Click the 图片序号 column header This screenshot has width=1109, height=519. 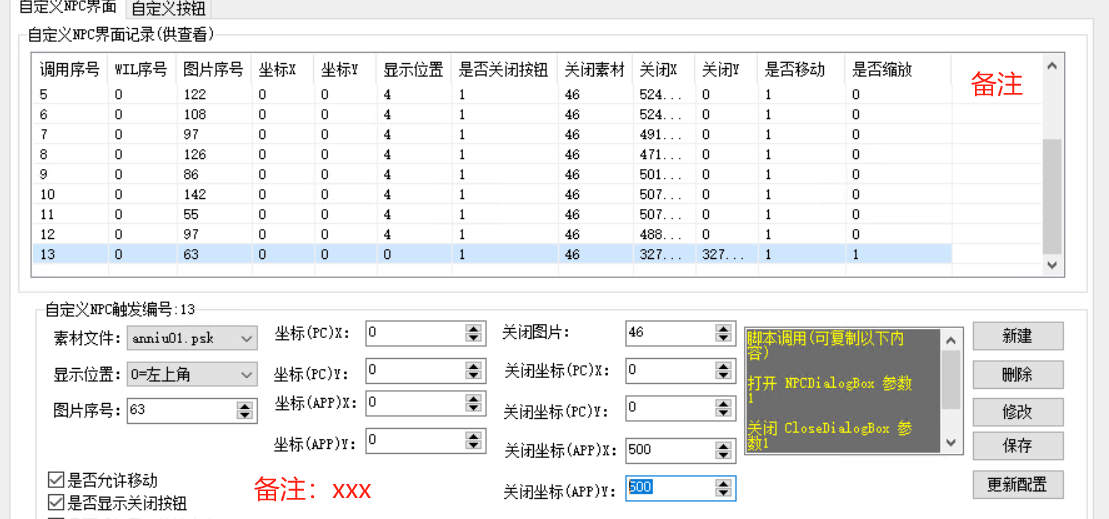tap(213, 70)
